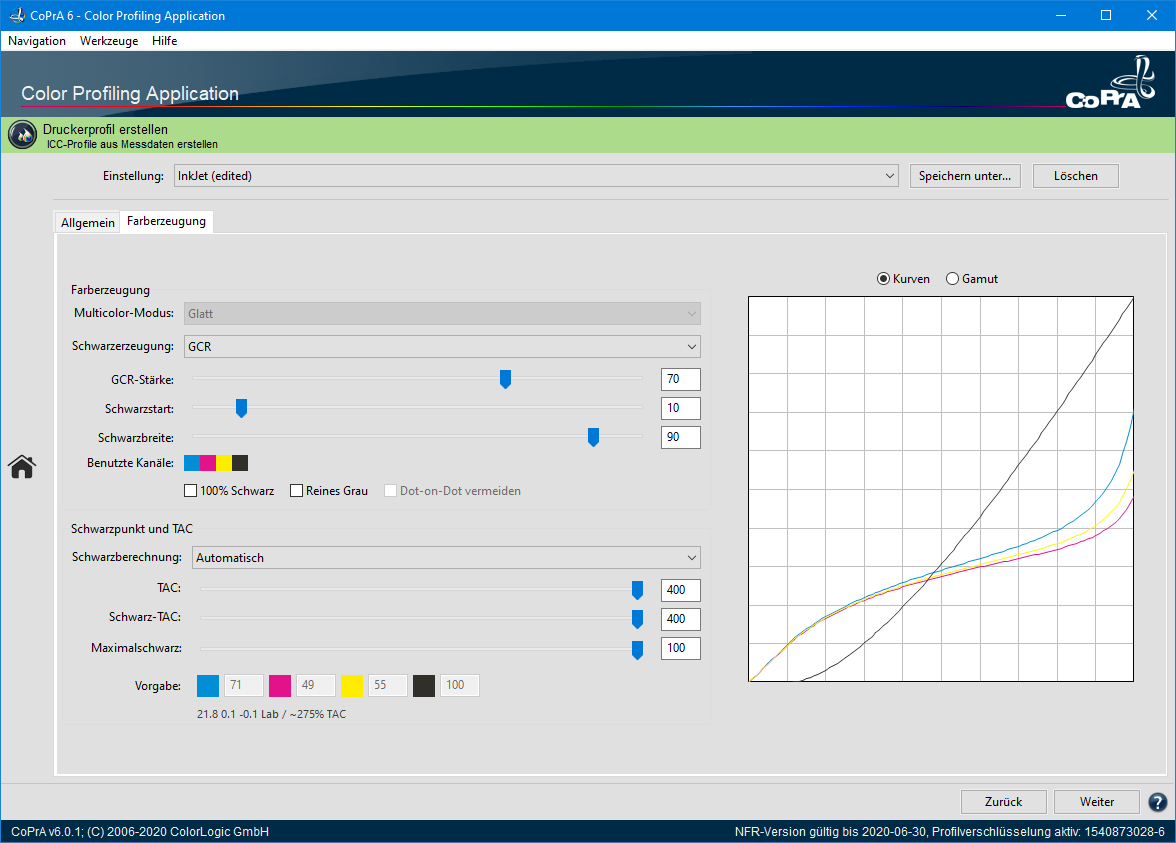Viewport: 1176px width, 843px height.
Task: Toggle the Reines Grau checkbox
Action: (x=297, y=491)
